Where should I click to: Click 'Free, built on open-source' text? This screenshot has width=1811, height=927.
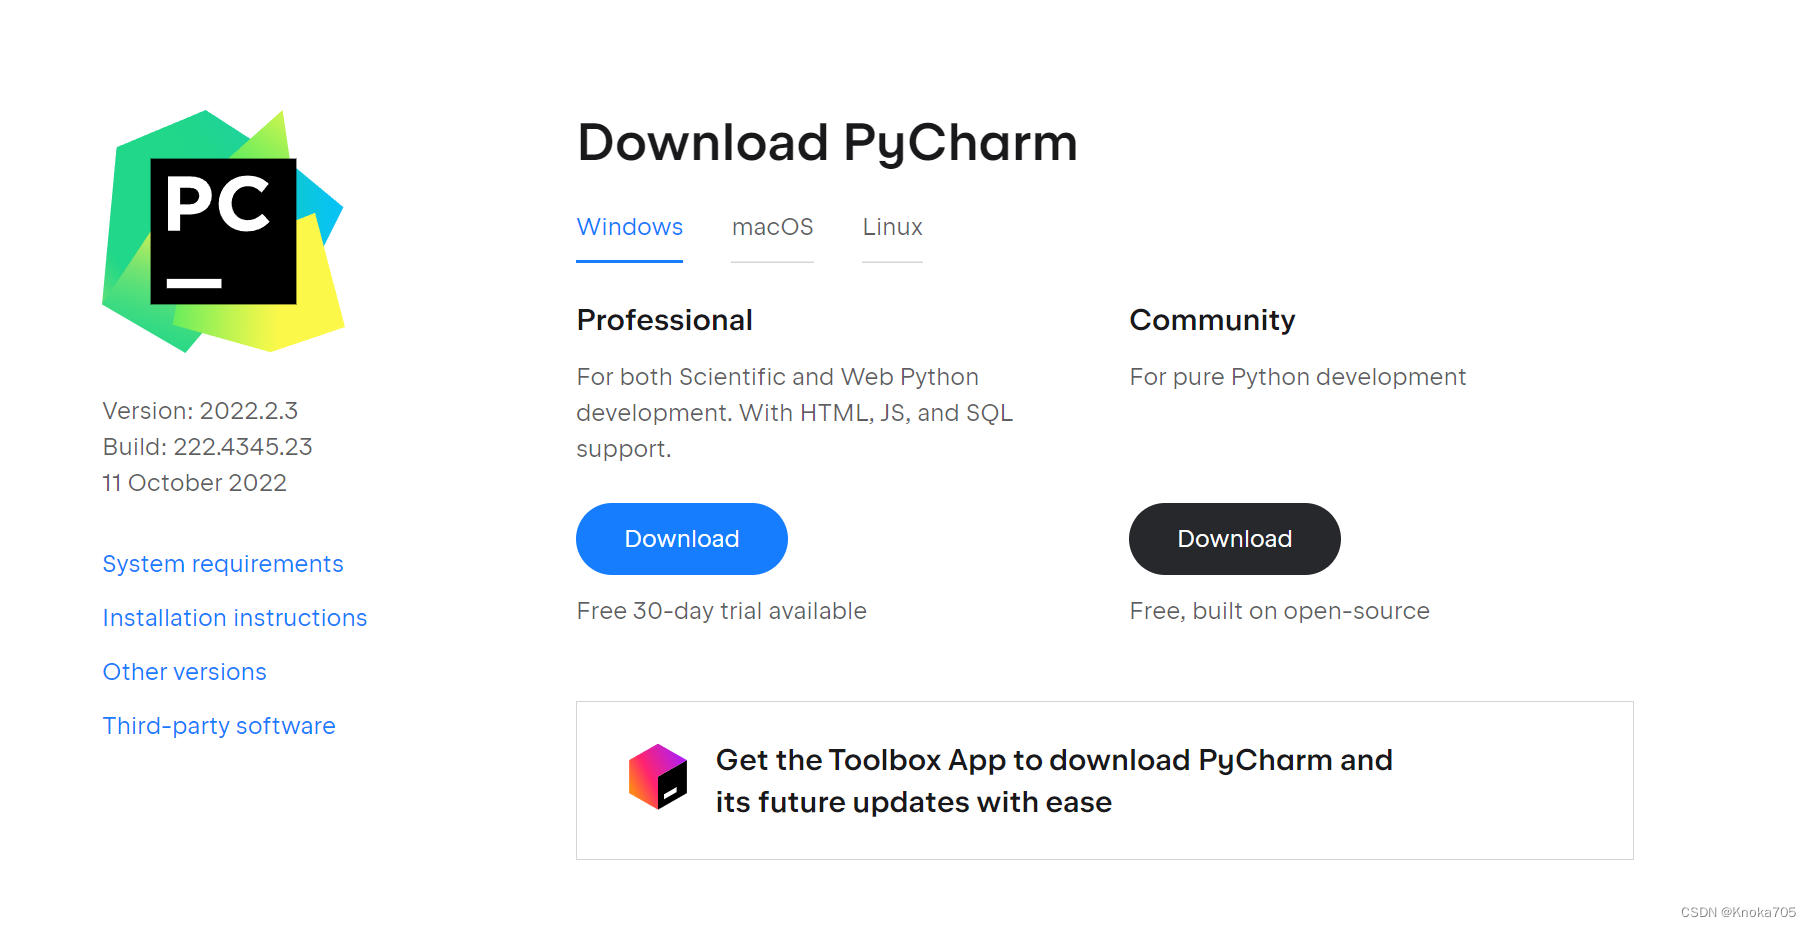1279,611
